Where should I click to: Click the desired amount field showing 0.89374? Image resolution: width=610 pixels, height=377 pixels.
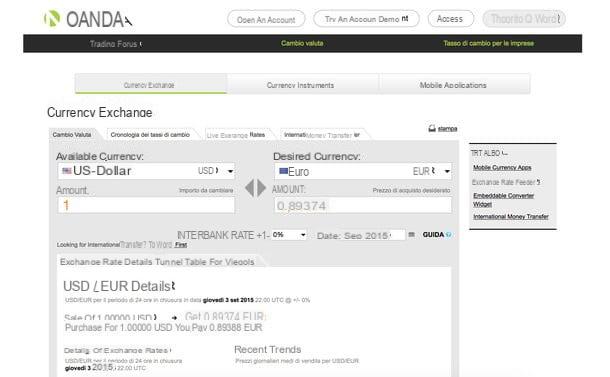click(363, 205)
